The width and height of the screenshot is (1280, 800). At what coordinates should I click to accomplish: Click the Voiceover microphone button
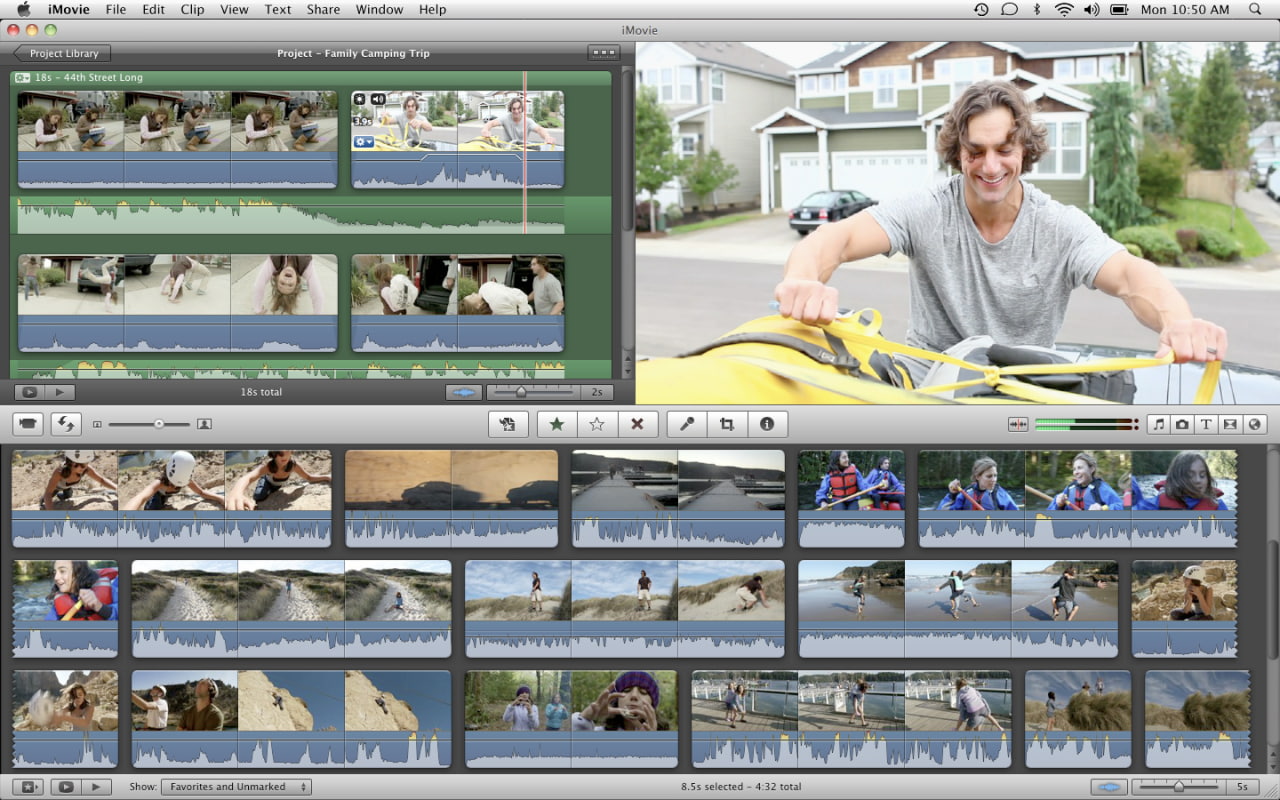click(687, 424)
